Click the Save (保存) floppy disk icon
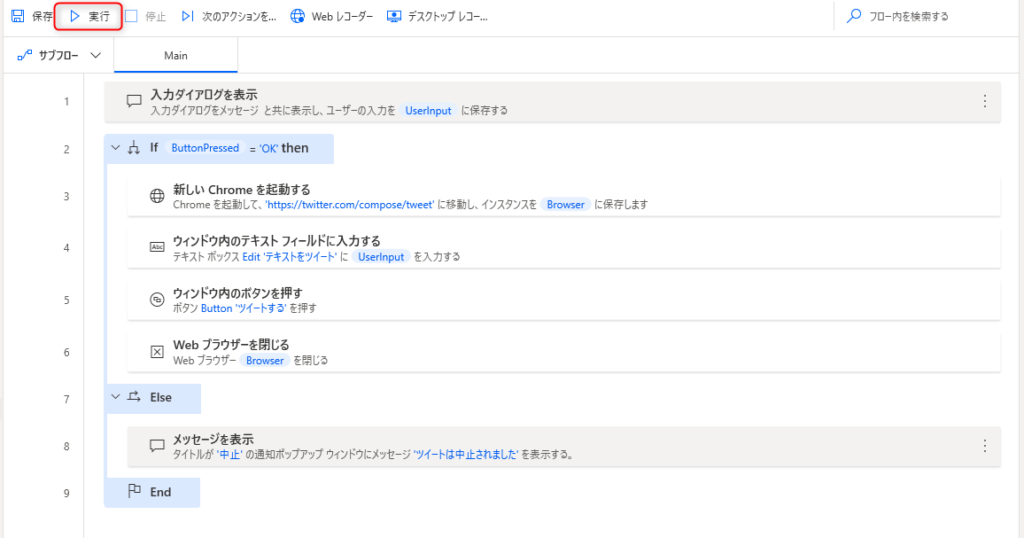Image resolution: width=1024 pixels, height=538 pixels. pos(18,16)
